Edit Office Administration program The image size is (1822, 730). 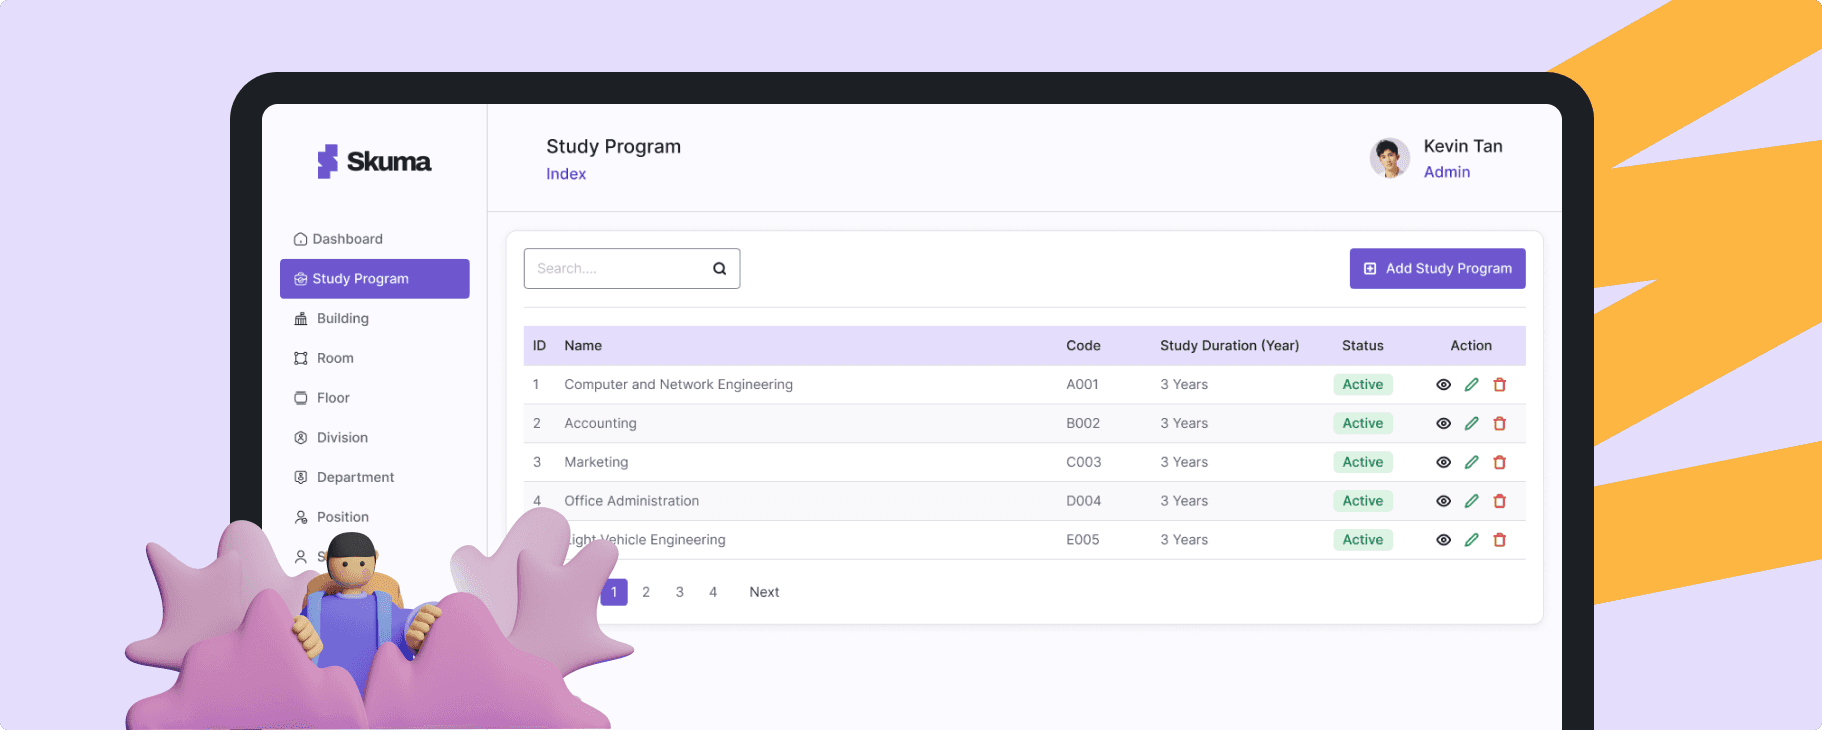pos(1471,501)
